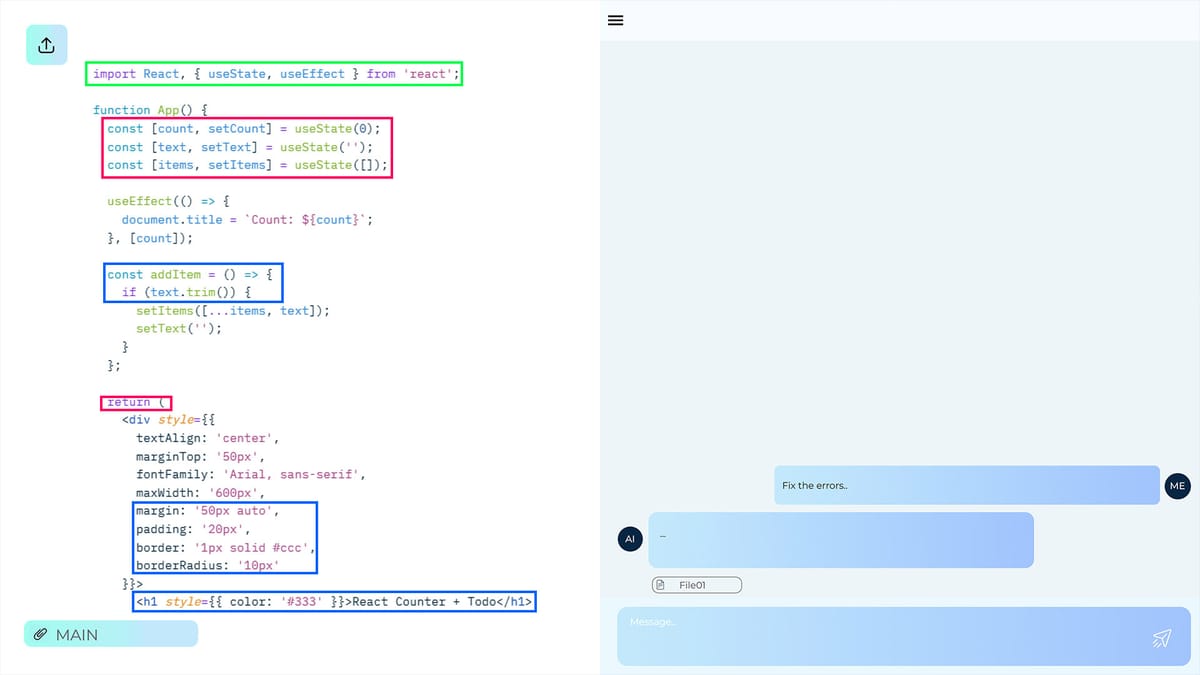Select the MAIN label at bottom left
This screenshot has height=675, width=1200.
pyautogui.click(x=75, y=633)
